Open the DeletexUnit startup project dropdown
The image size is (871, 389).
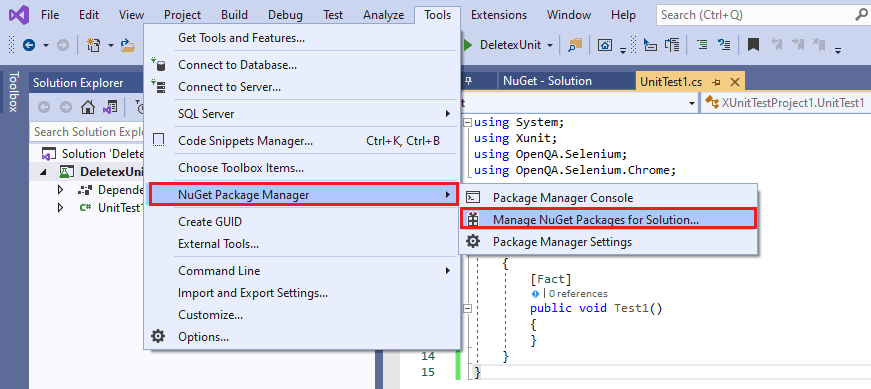pos(550,46)
